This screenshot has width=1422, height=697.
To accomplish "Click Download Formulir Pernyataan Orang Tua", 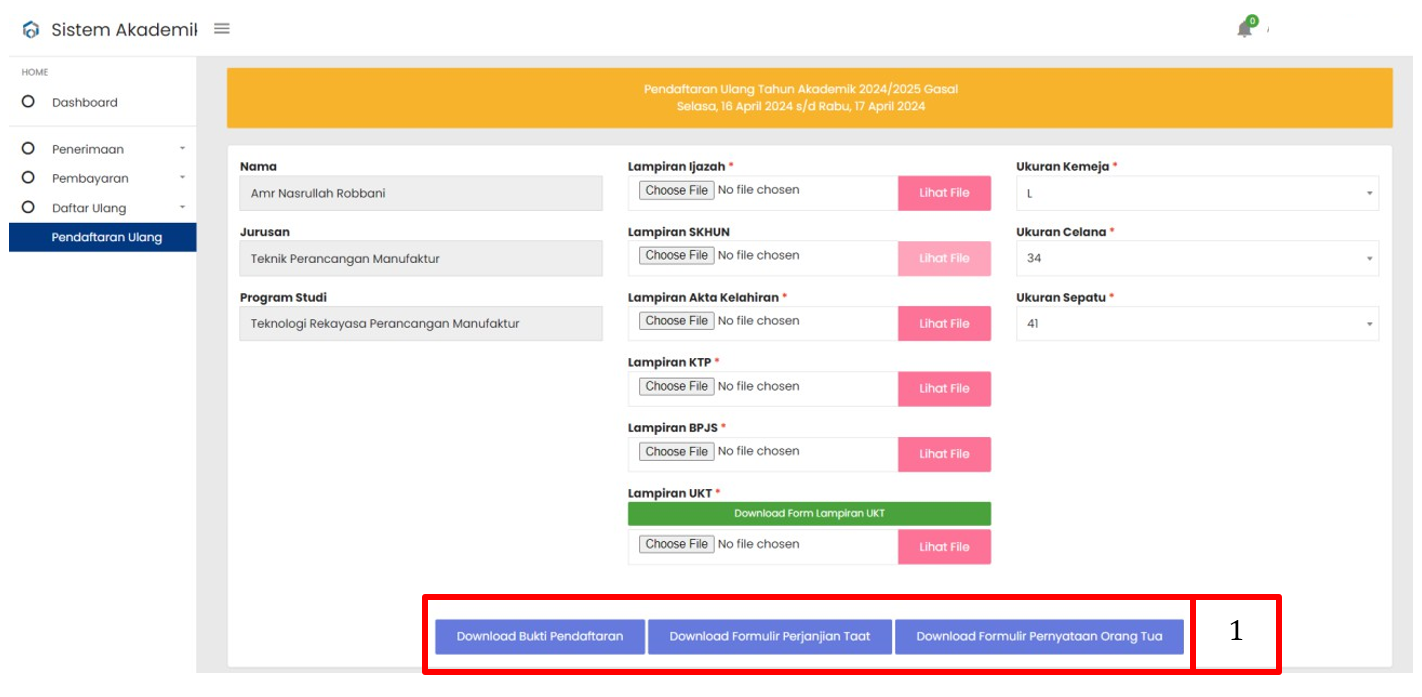I will coord(1039,636).
